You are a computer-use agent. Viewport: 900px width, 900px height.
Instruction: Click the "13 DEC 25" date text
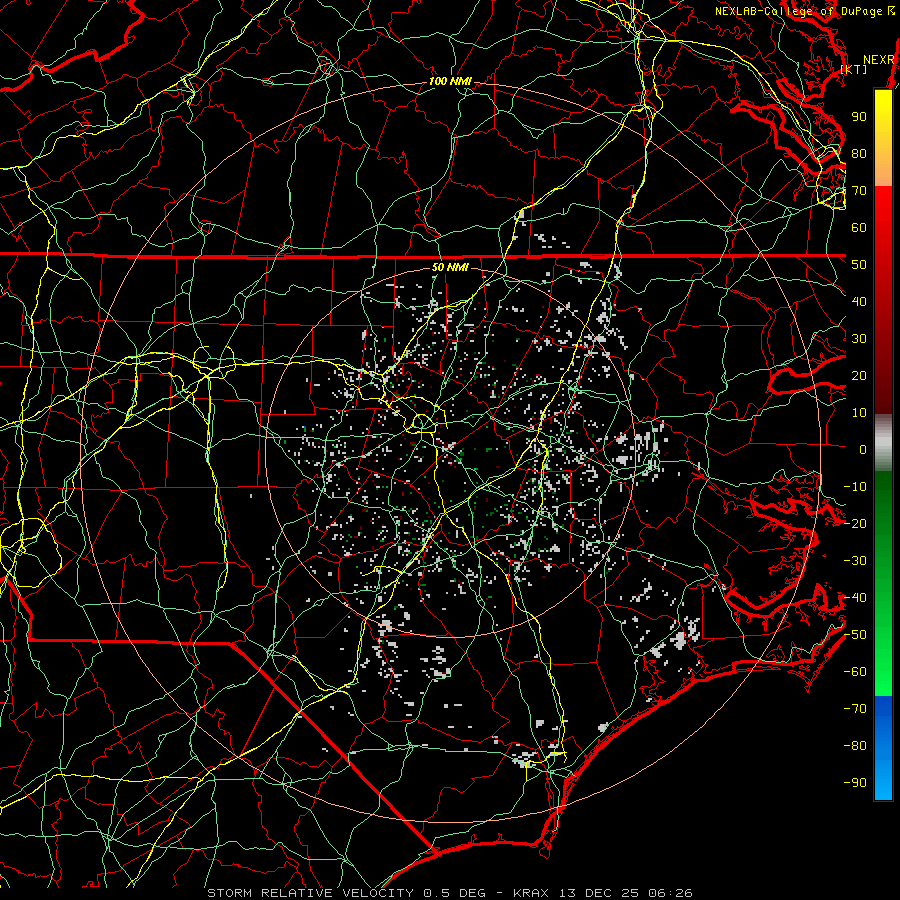pos(599,893)
